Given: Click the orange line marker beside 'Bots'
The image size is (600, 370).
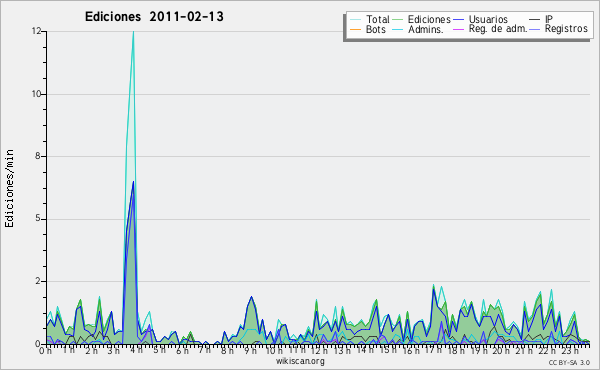Looking at the screenshot, I should (x=355, y=29).
